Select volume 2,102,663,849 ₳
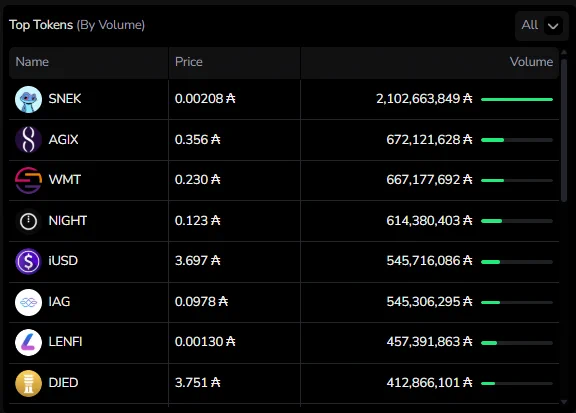The height and width of the screenshot is (413, 576). point(424,98)
